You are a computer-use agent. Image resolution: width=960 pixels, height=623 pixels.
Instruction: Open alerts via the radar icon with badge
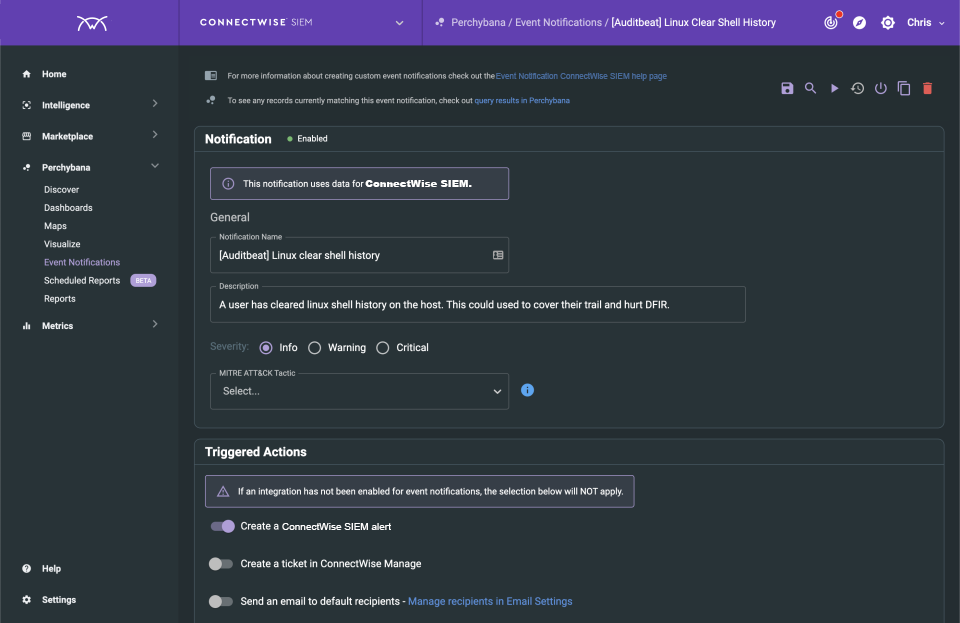(831, 22)
